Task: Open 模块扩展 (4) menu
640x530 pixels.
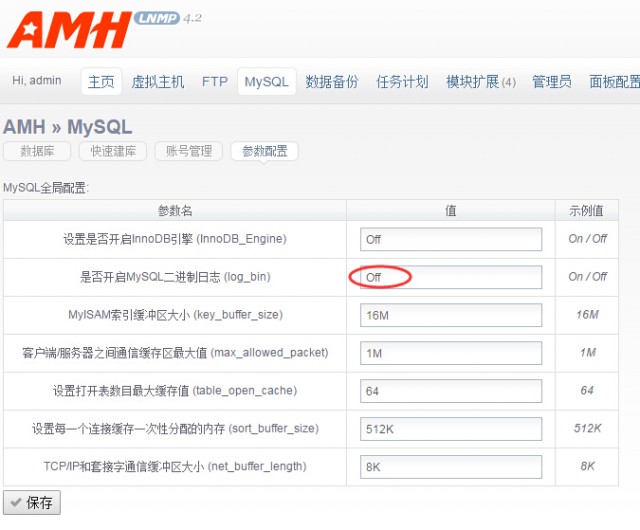Action: click(x=481, y=82)
